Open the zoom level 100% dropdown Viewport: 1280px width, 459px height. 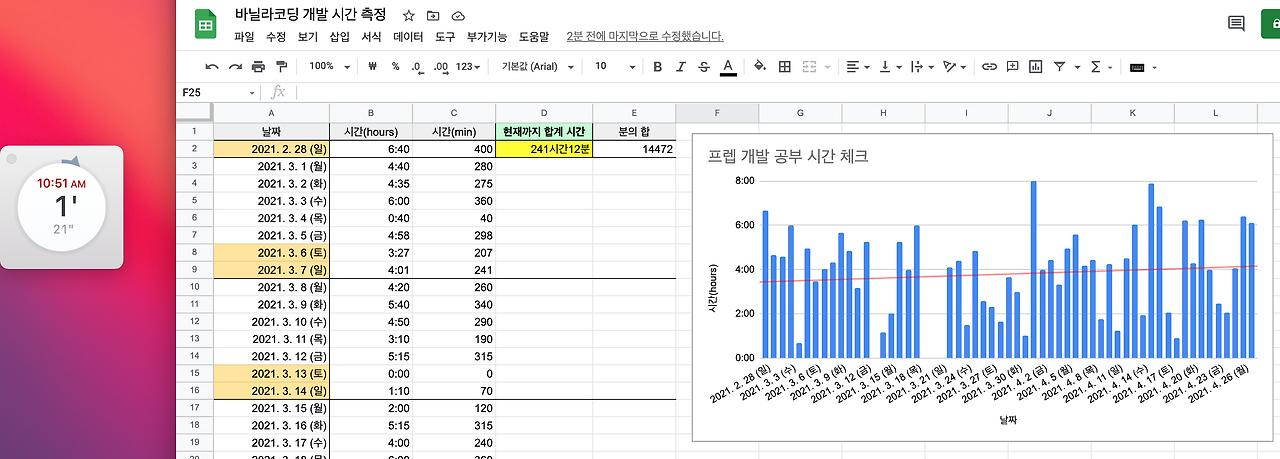click(329, 66)
